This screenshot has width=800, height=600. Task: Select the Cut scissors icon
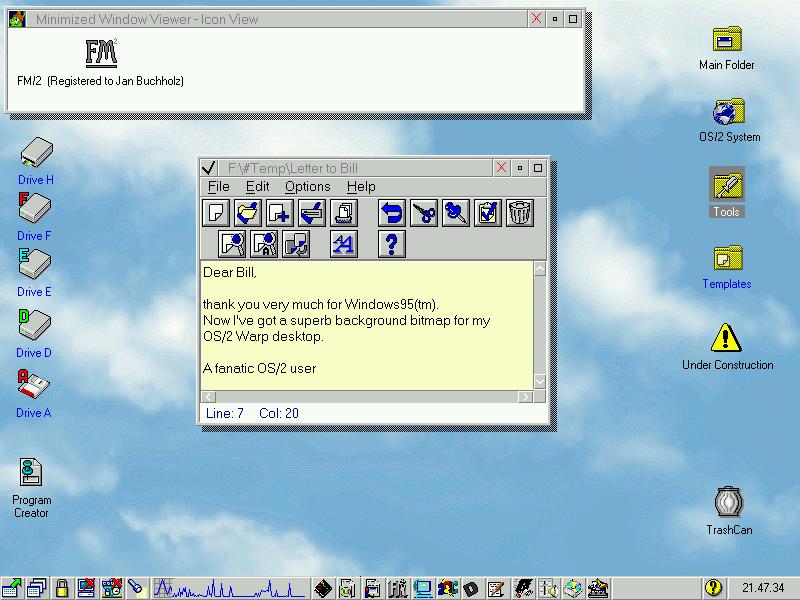click(x=424, y=212)
